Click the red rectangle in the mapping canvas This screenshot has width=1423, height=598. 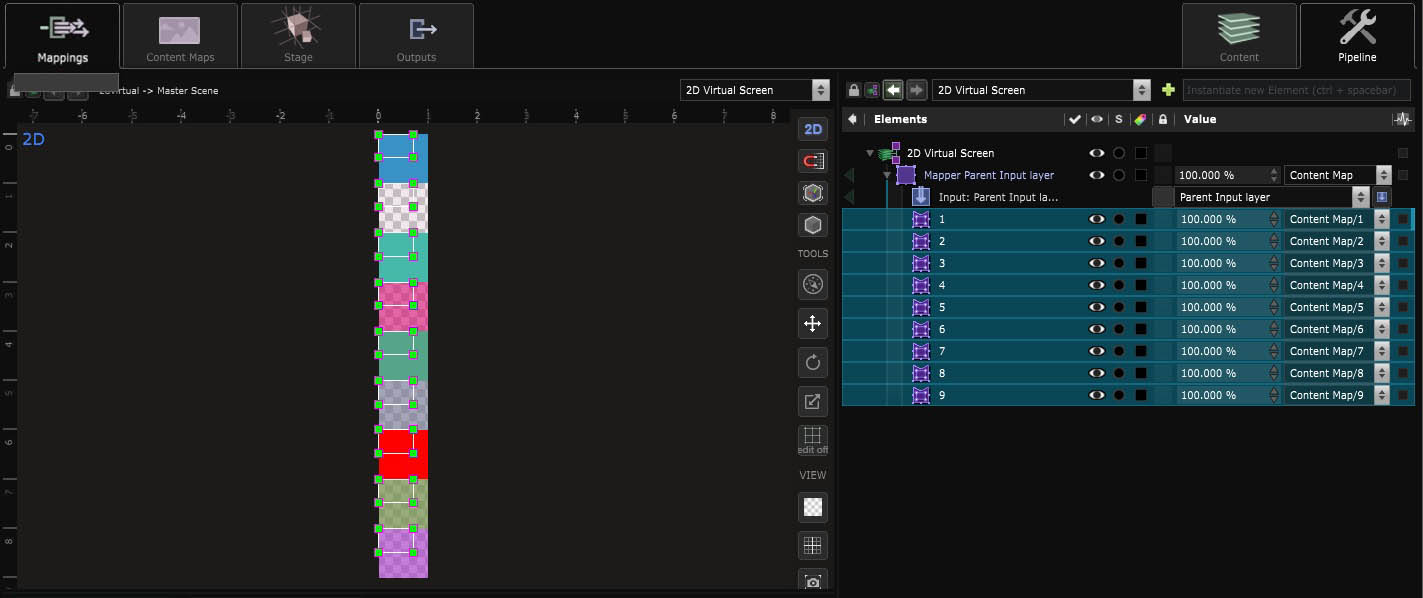pos(404,455)
